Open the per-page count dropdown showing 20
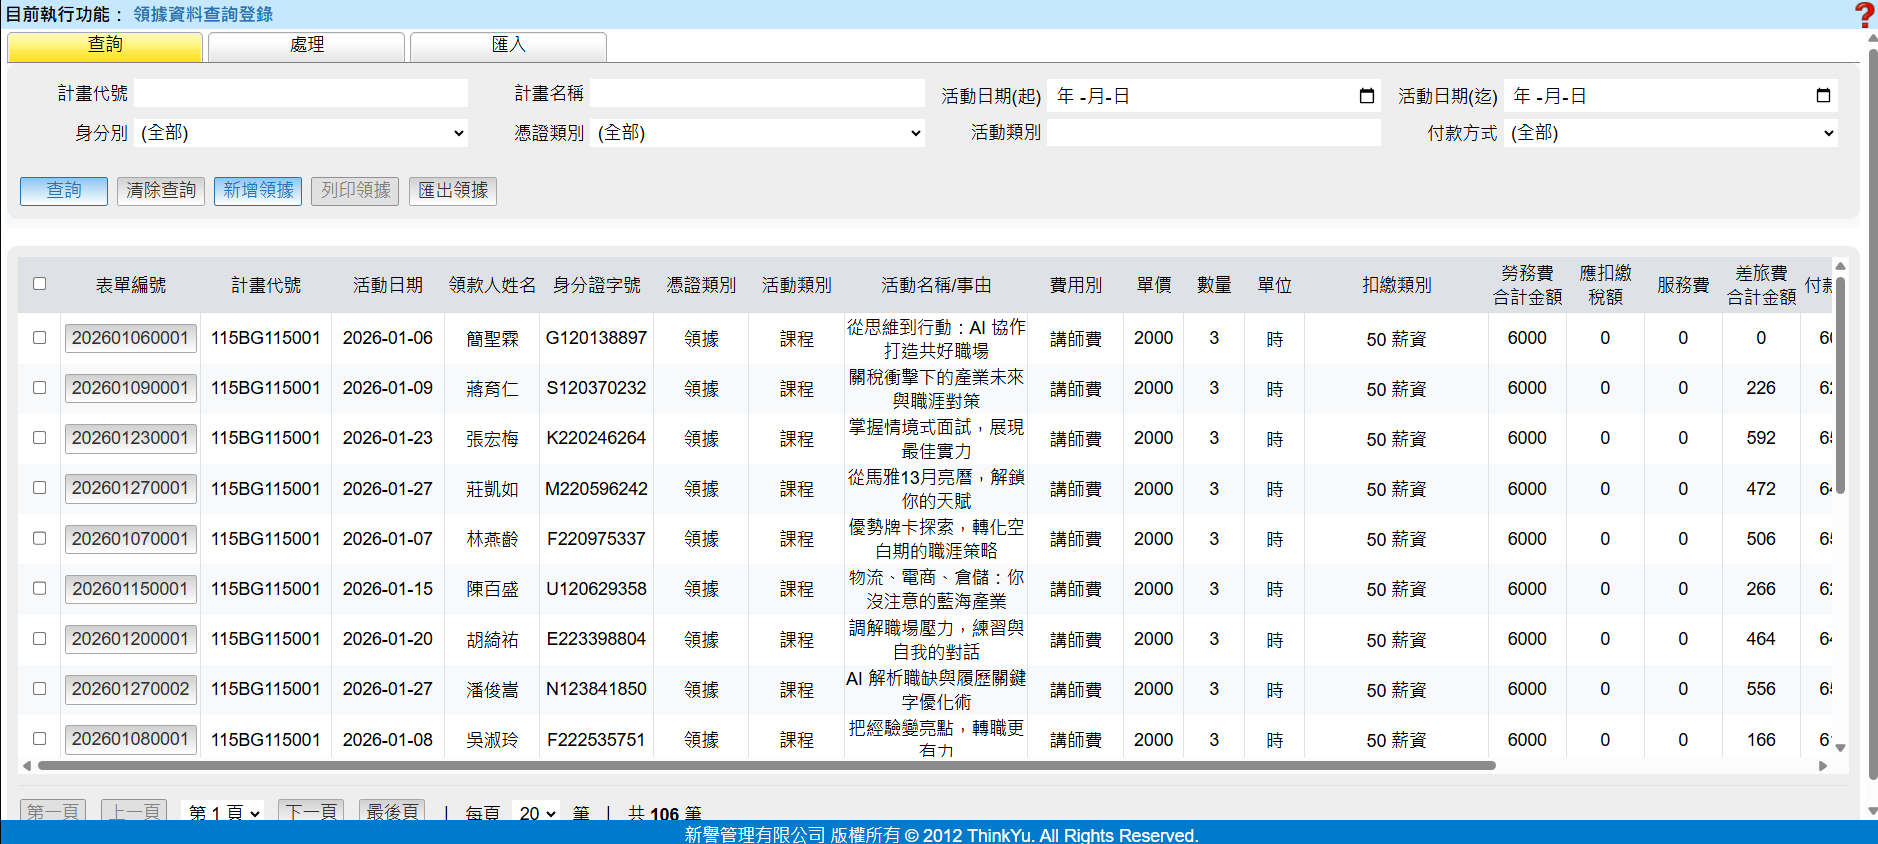 [x=537, y=812]
